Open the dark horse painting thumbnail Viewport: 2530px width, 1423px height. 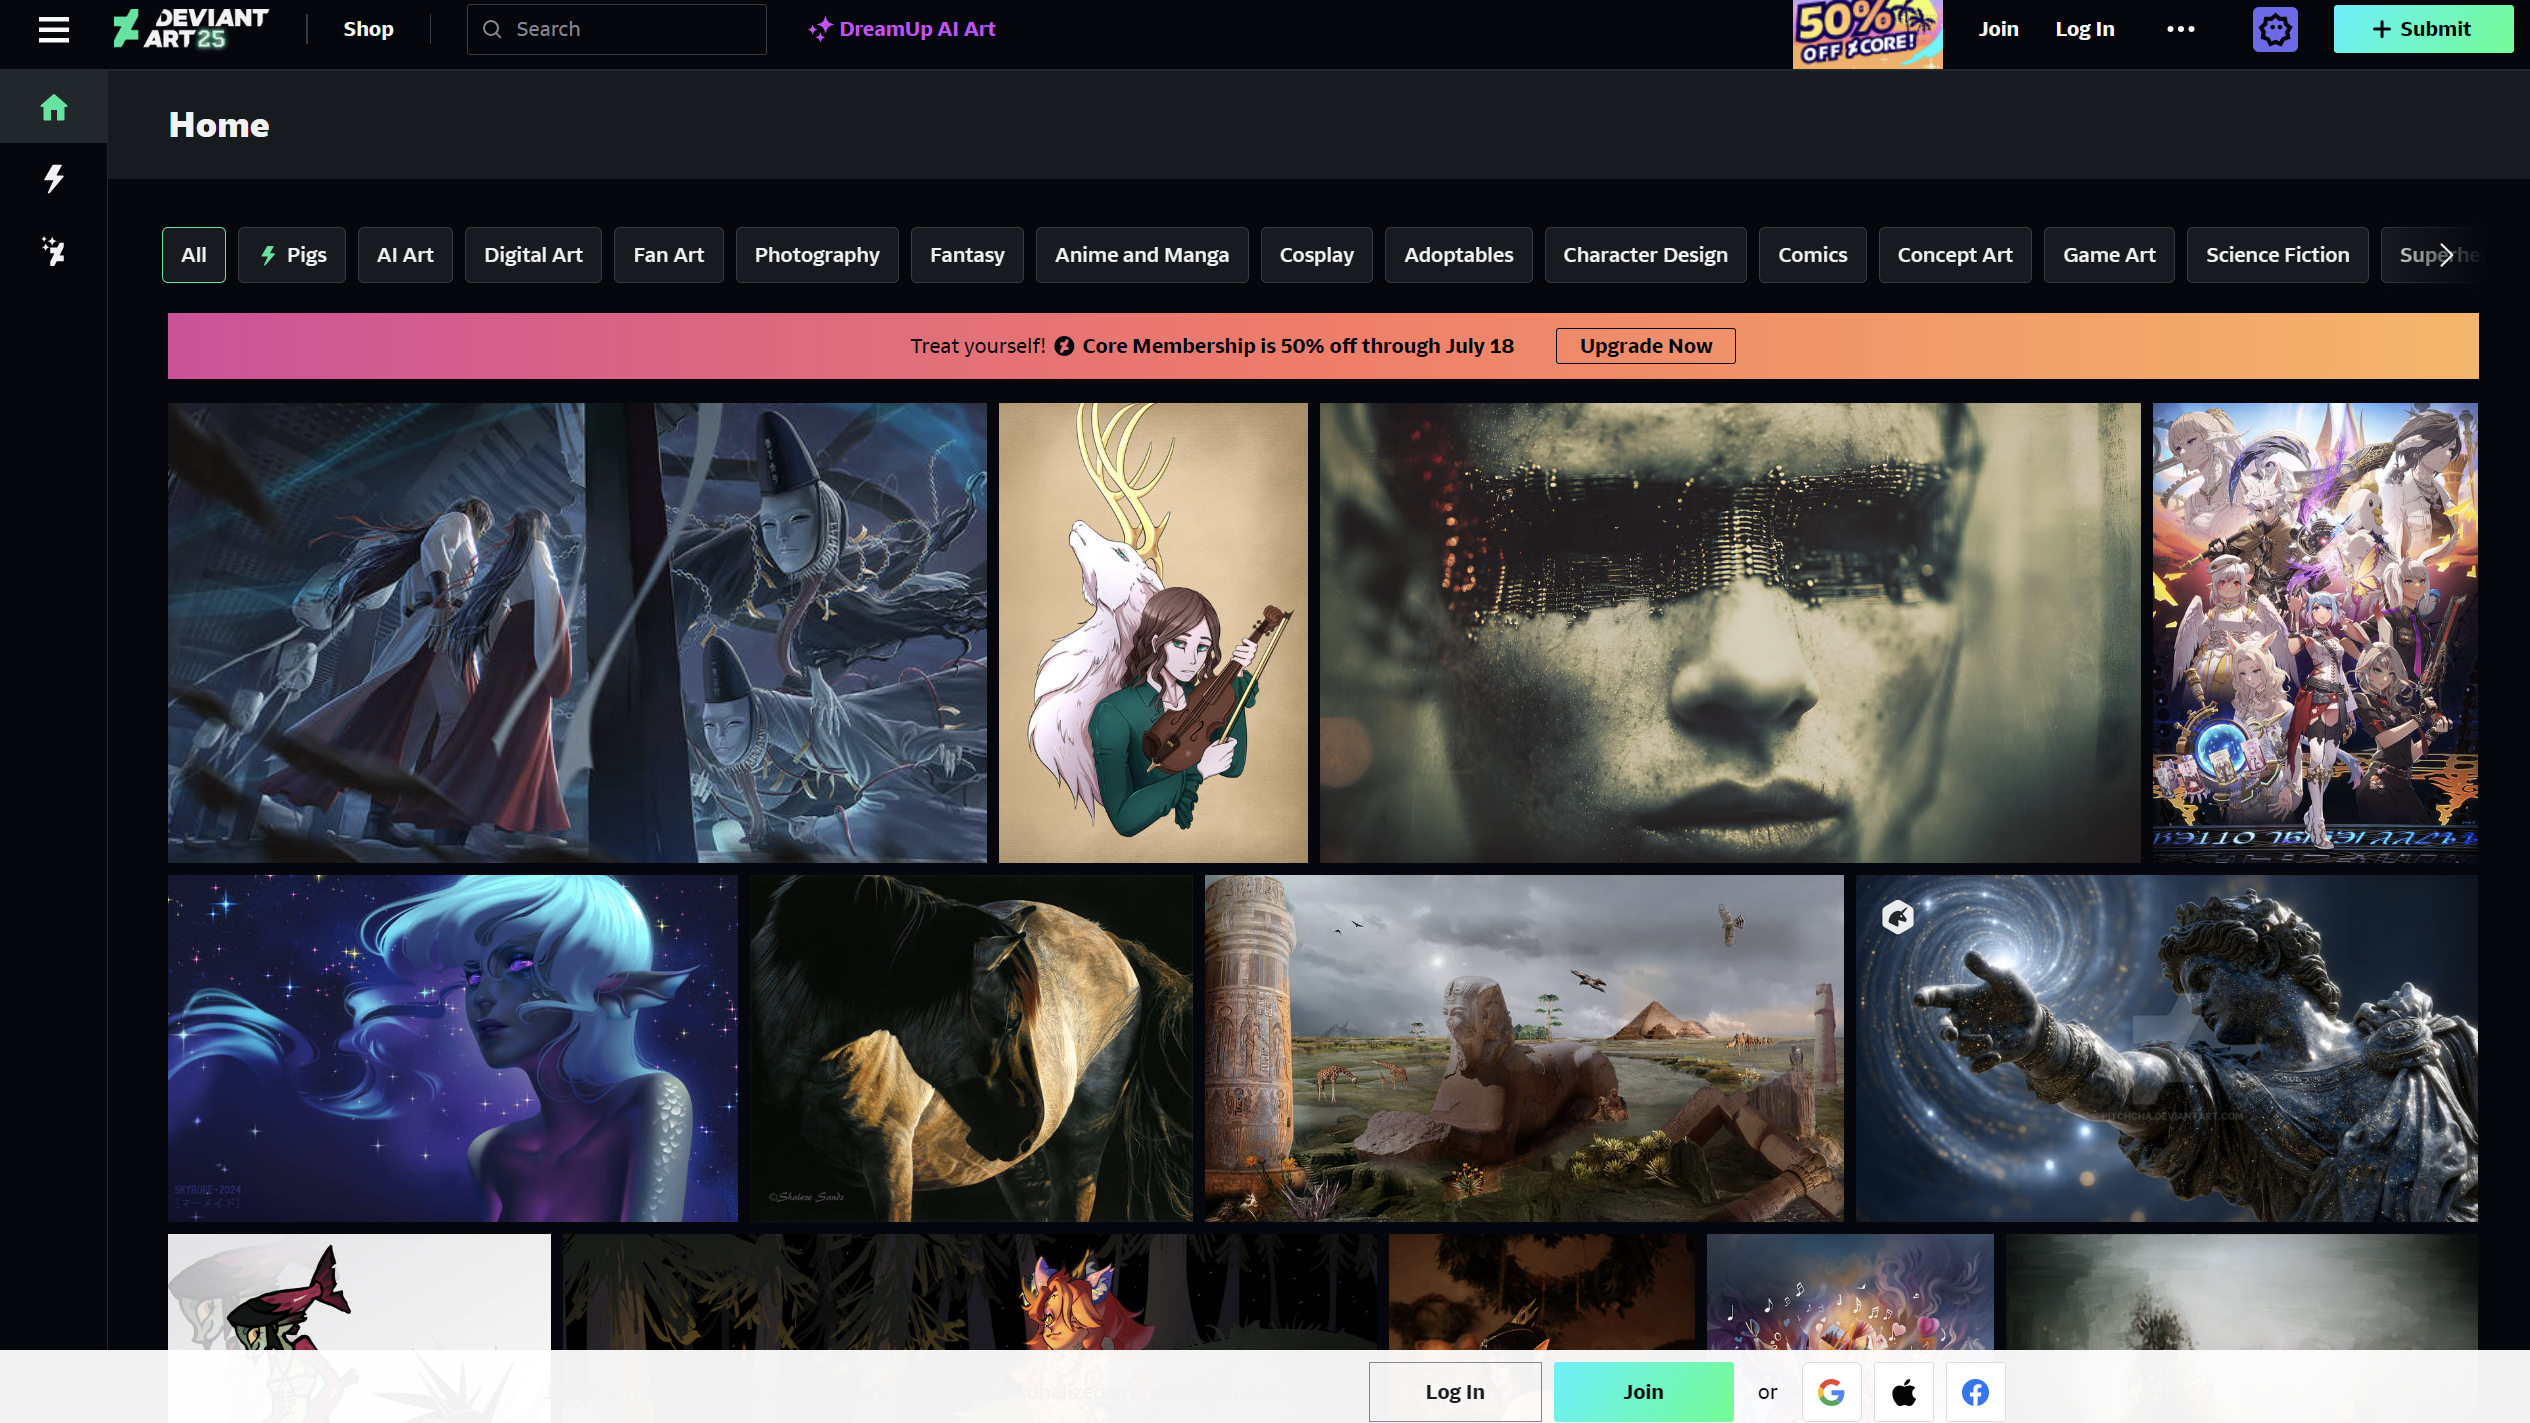971,1048
